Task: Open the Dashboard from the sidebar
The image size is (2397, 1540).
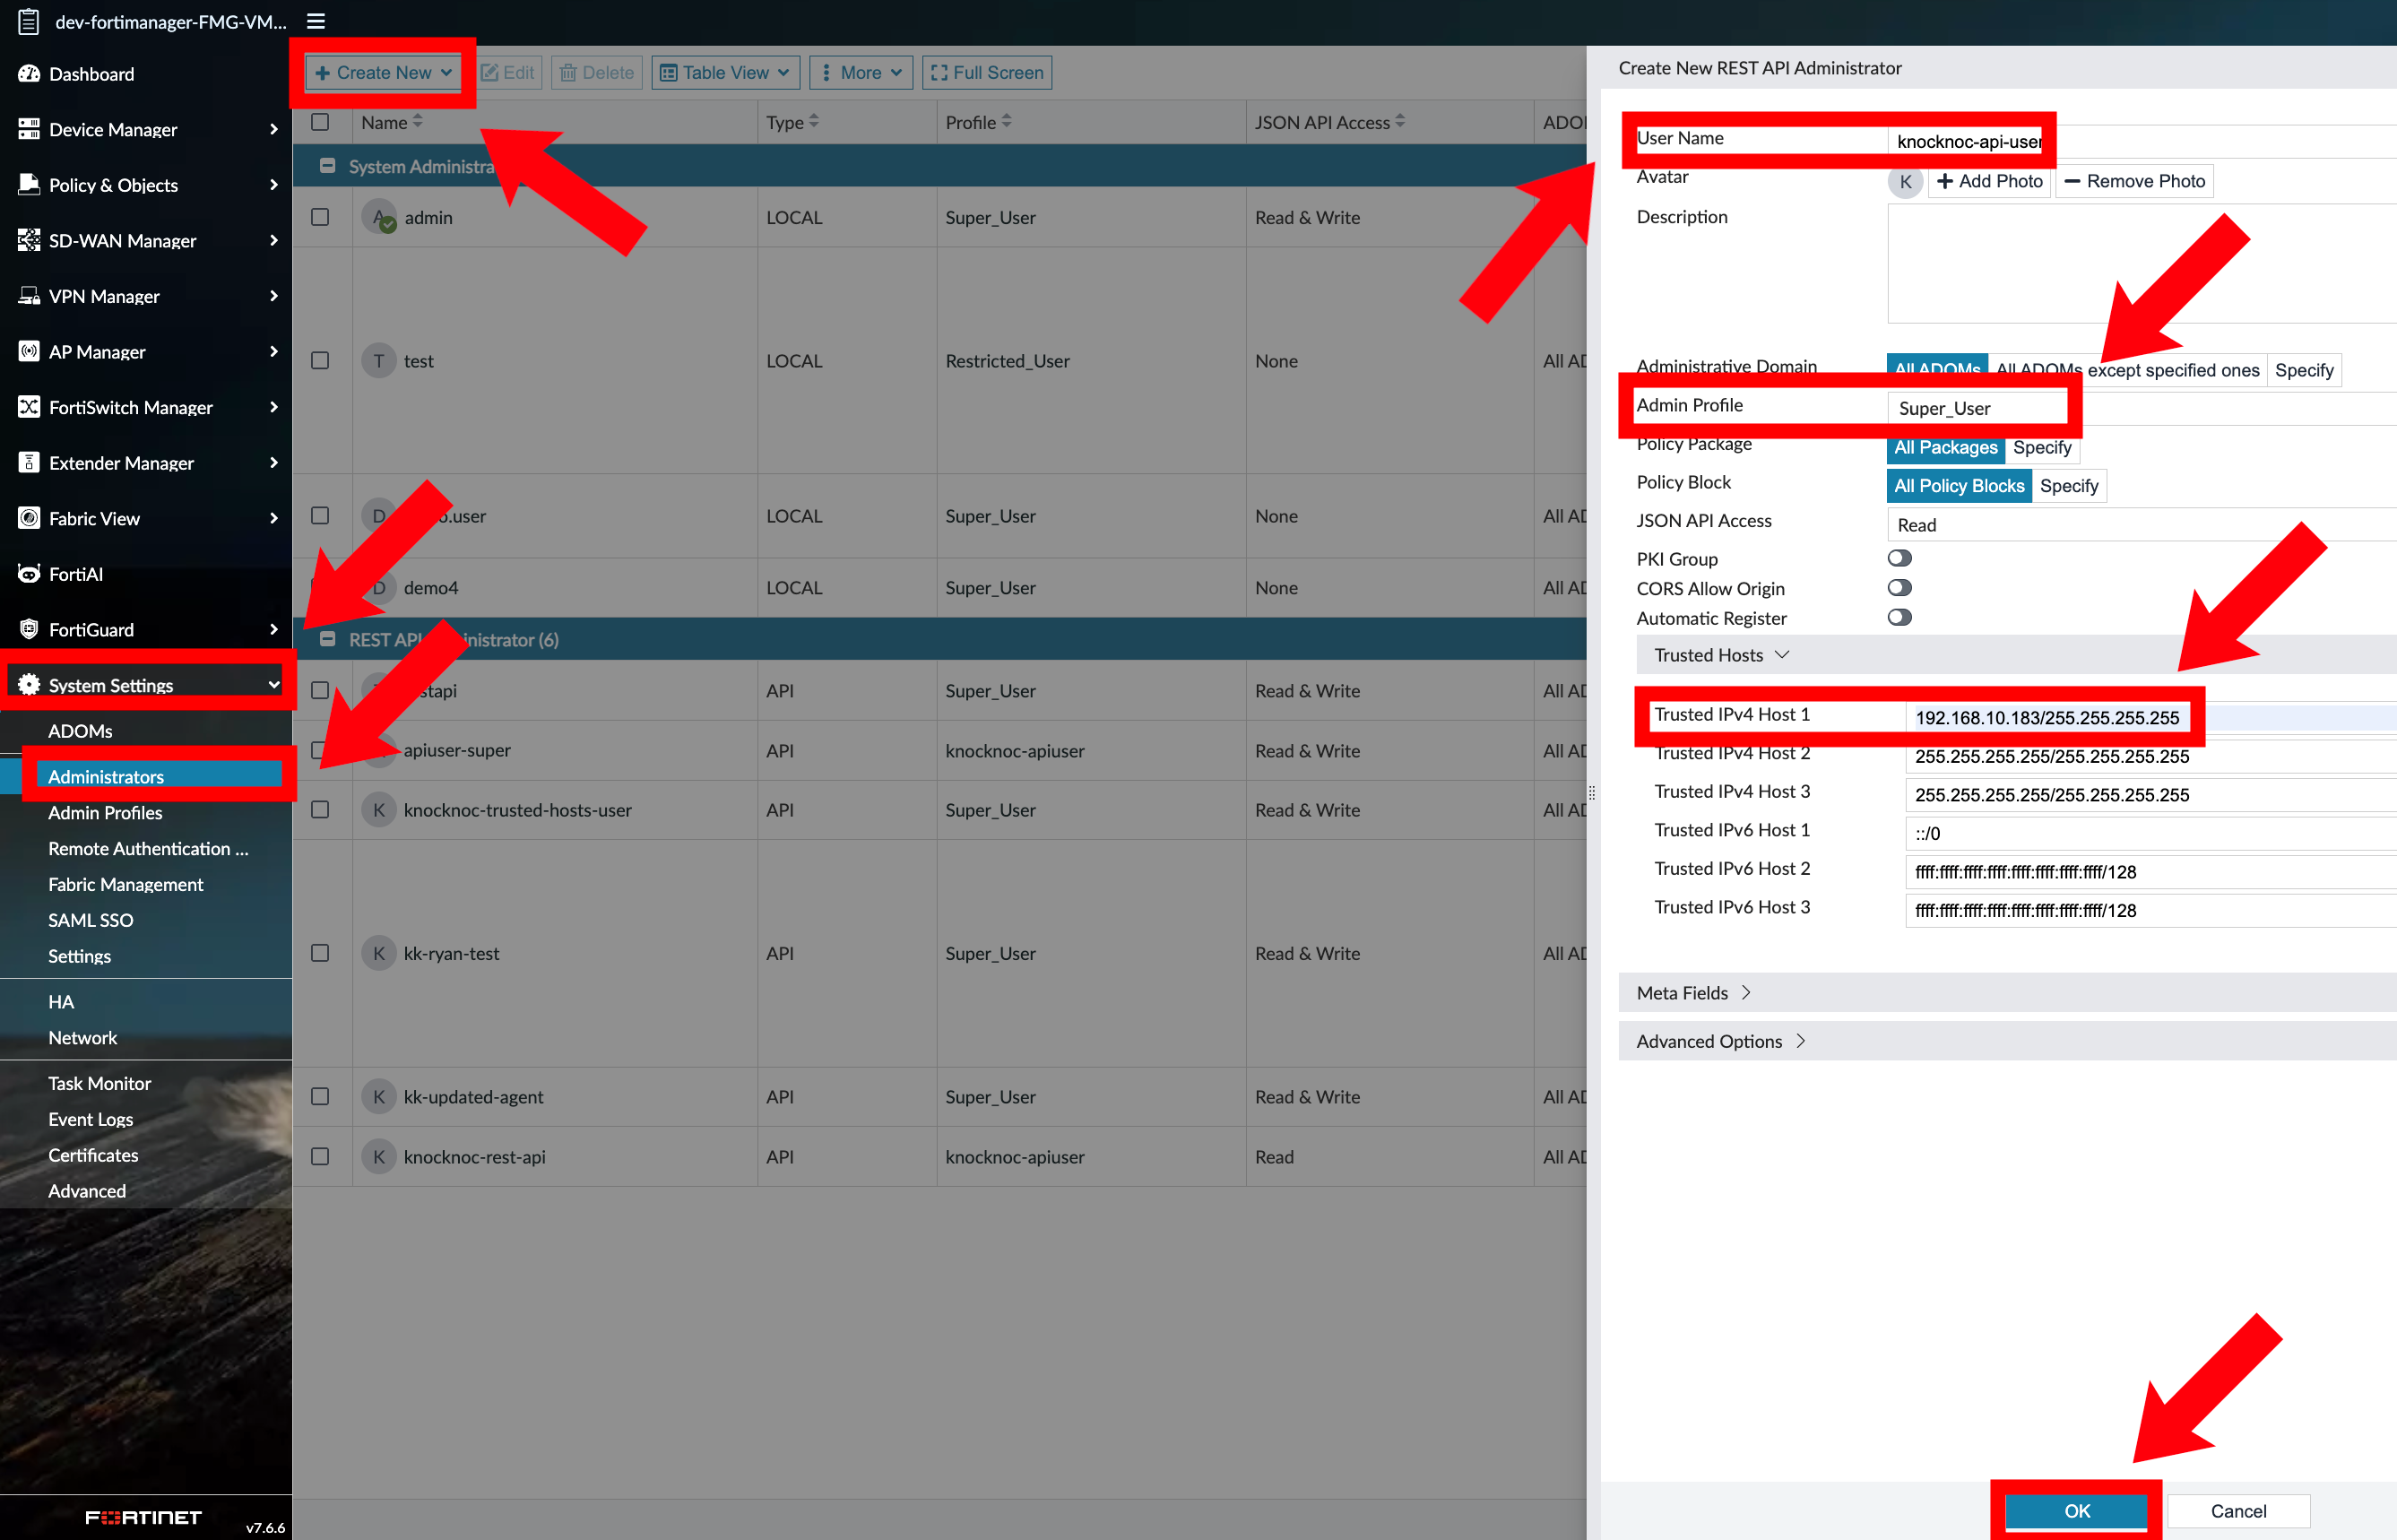Action: (90, 74)
